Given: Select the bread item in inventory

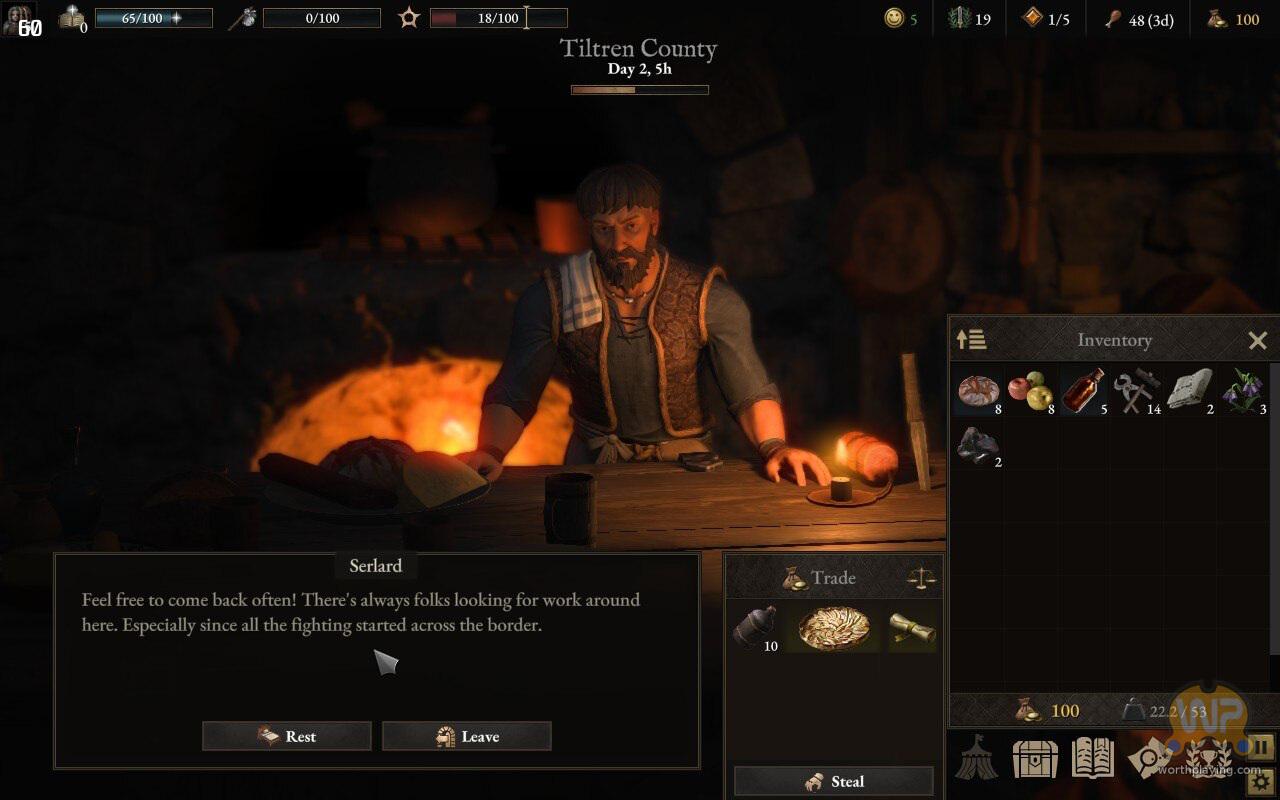Looking at the screenshot, I should tap(979, 390).
